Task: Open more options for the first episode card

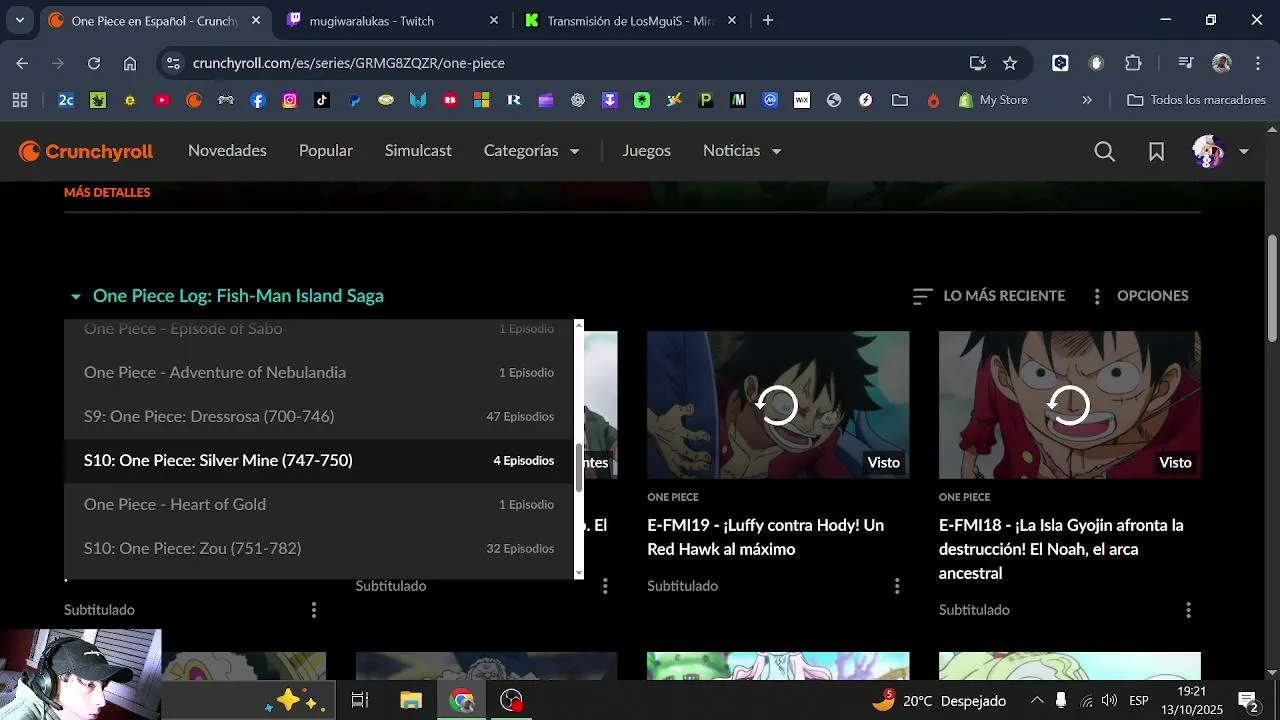Action: click(314, 610)
